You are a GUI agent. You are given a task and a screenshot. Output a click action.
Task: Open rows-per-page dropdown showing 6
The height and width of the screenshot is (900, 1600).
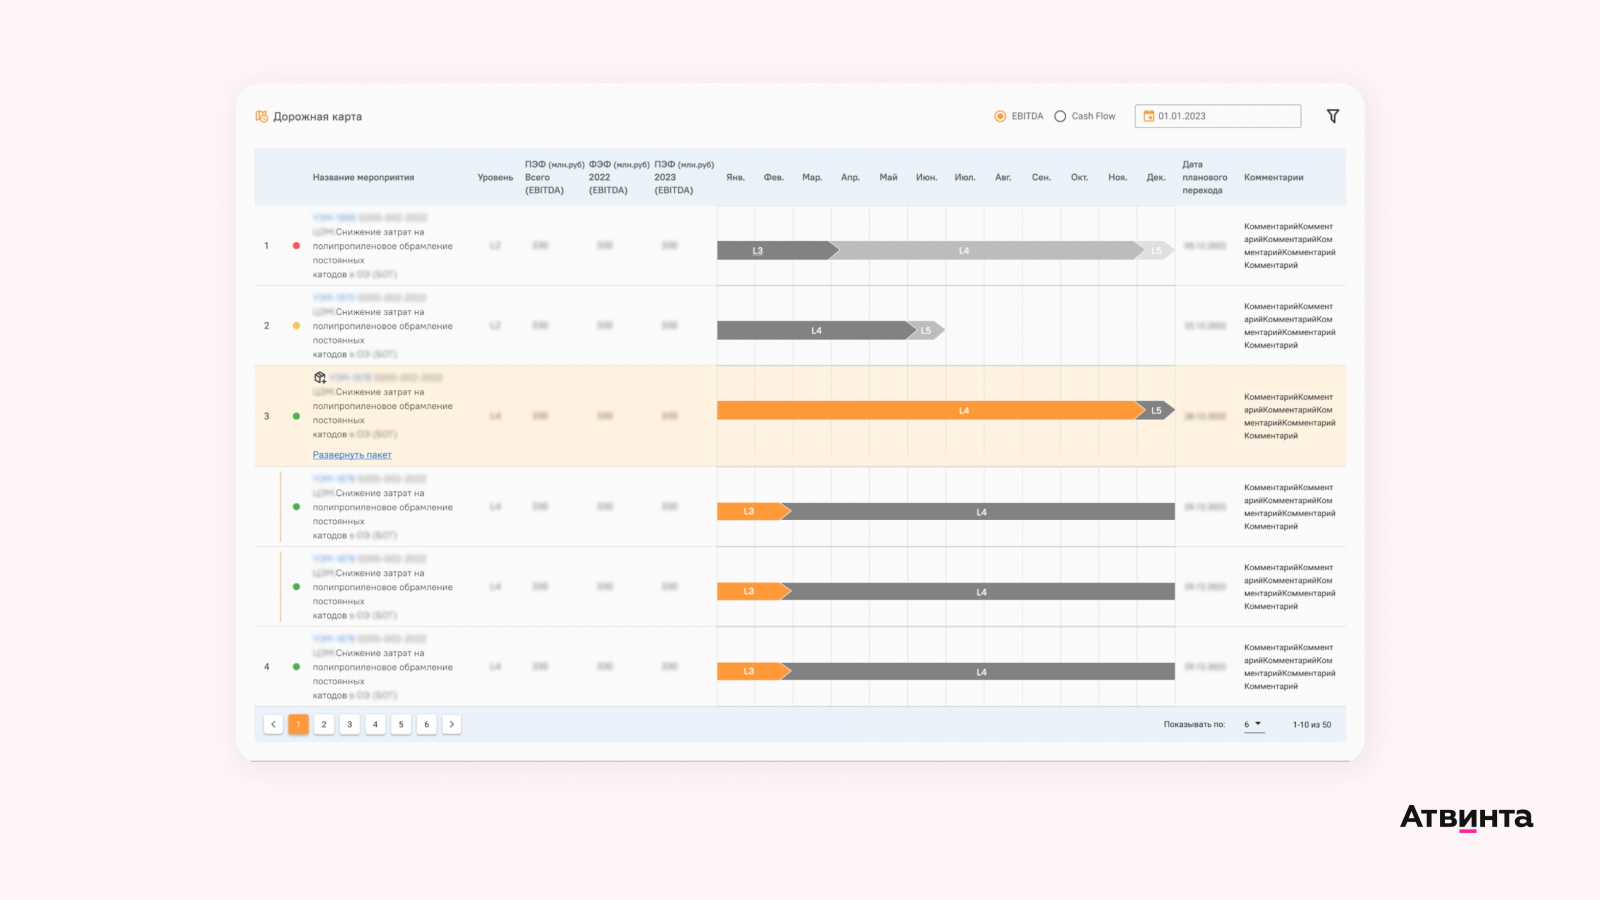coord(1253,725)
